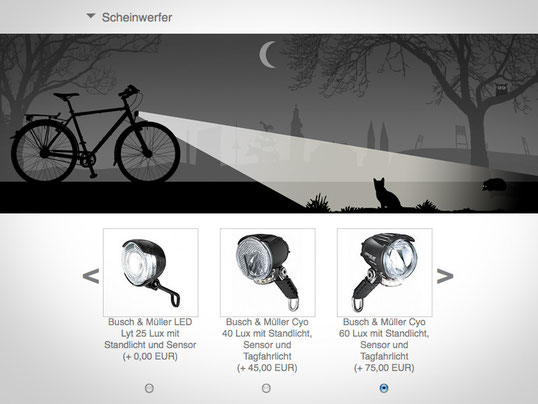The image size is (538, 404).
Task: Select the LED Lyt 25 Lux radio button
Action: 149,388
